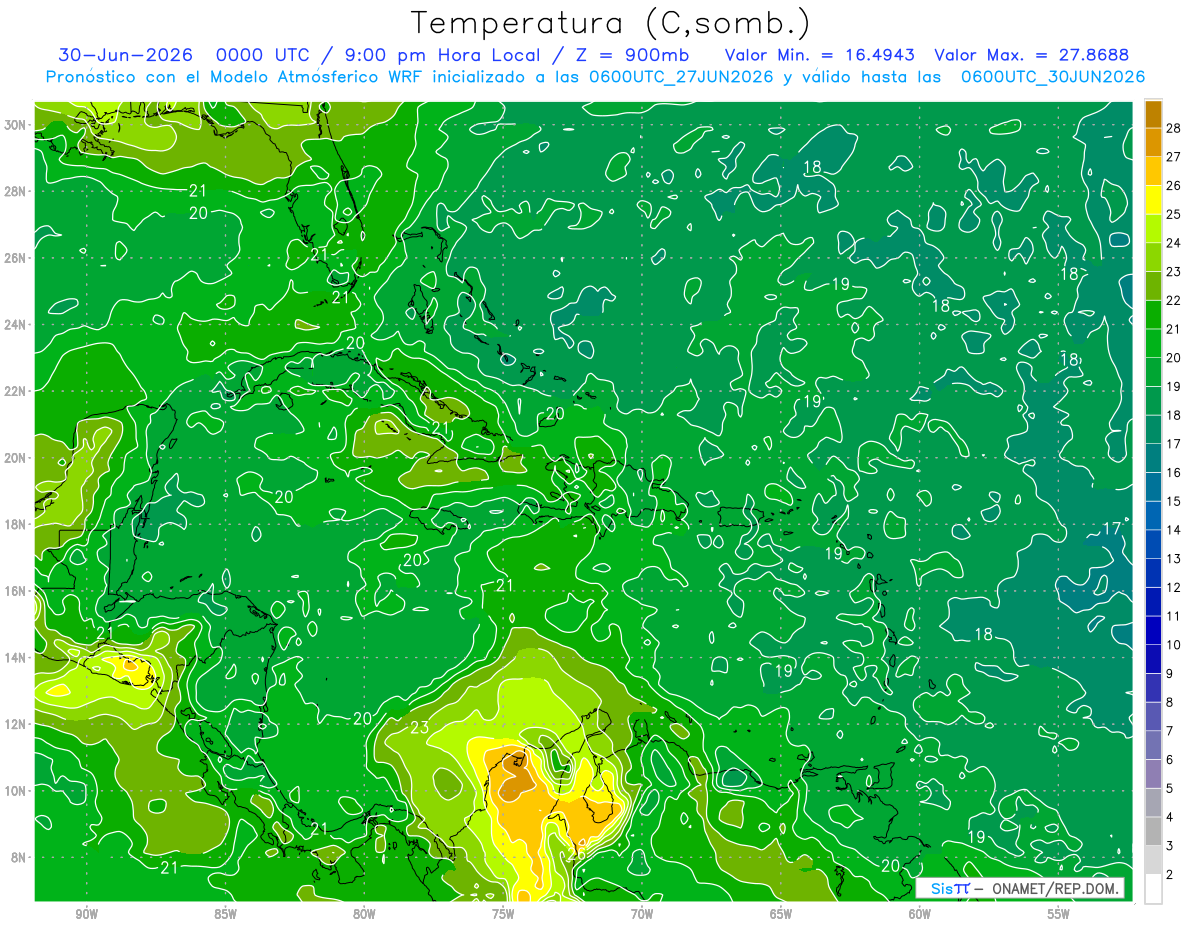Click the "5" label on the color scale
The image size is (1200, 927).
tap(1170, 788)
